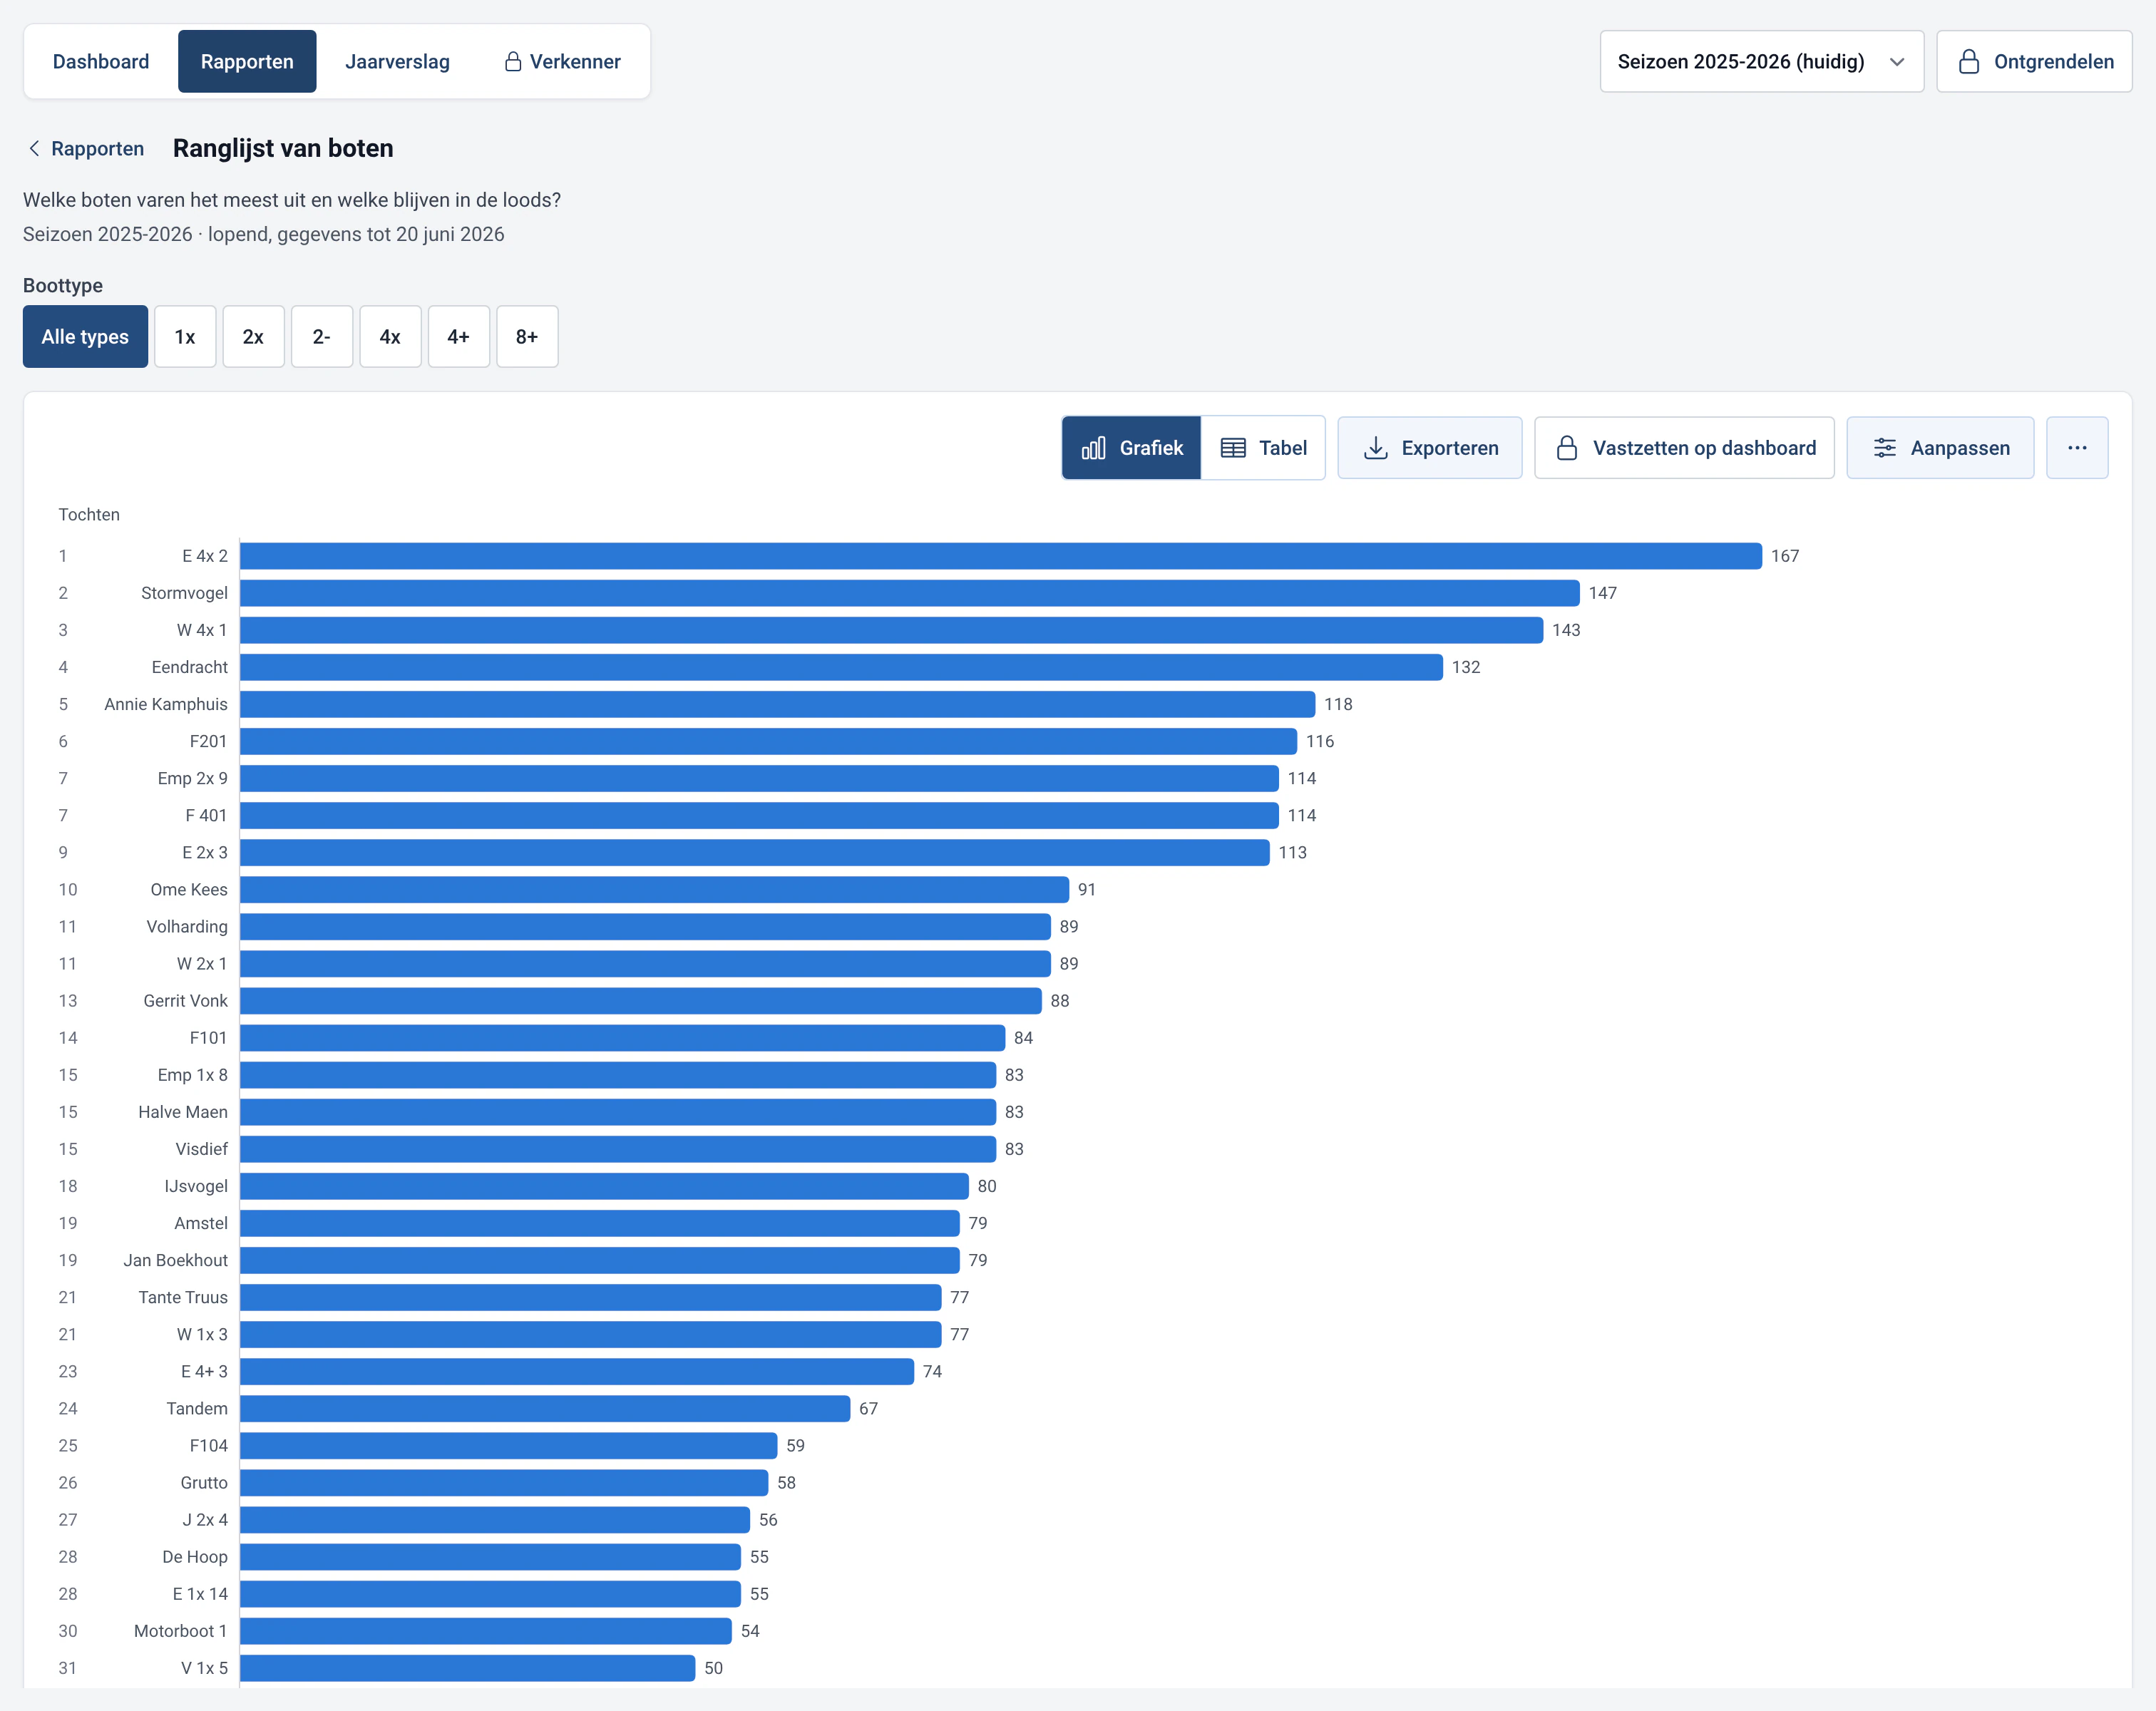
Task: Filter boats by 2x type
Action: pos(253,336)
